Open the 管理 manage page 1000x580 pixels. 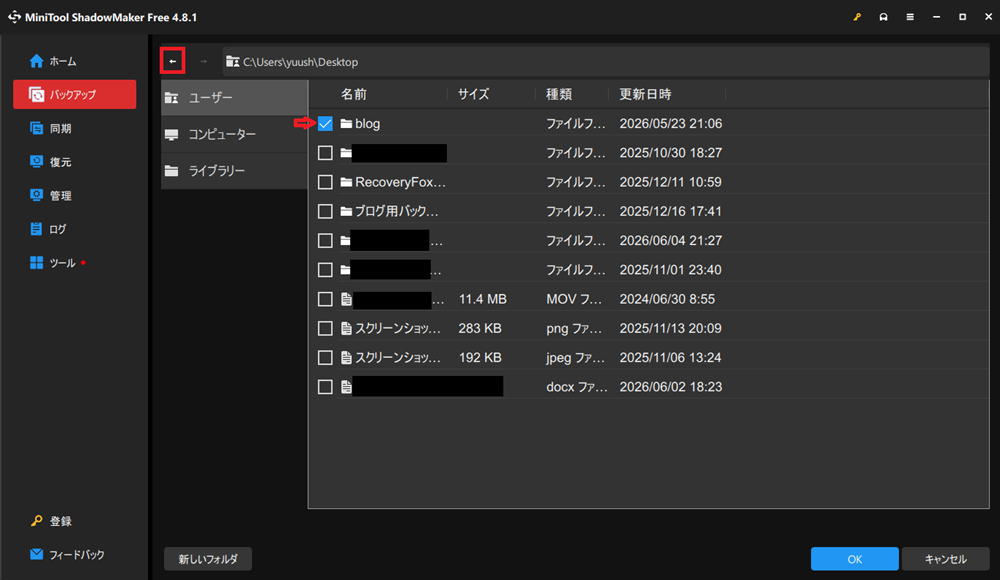pyautogui.click(x=75, y=195)
